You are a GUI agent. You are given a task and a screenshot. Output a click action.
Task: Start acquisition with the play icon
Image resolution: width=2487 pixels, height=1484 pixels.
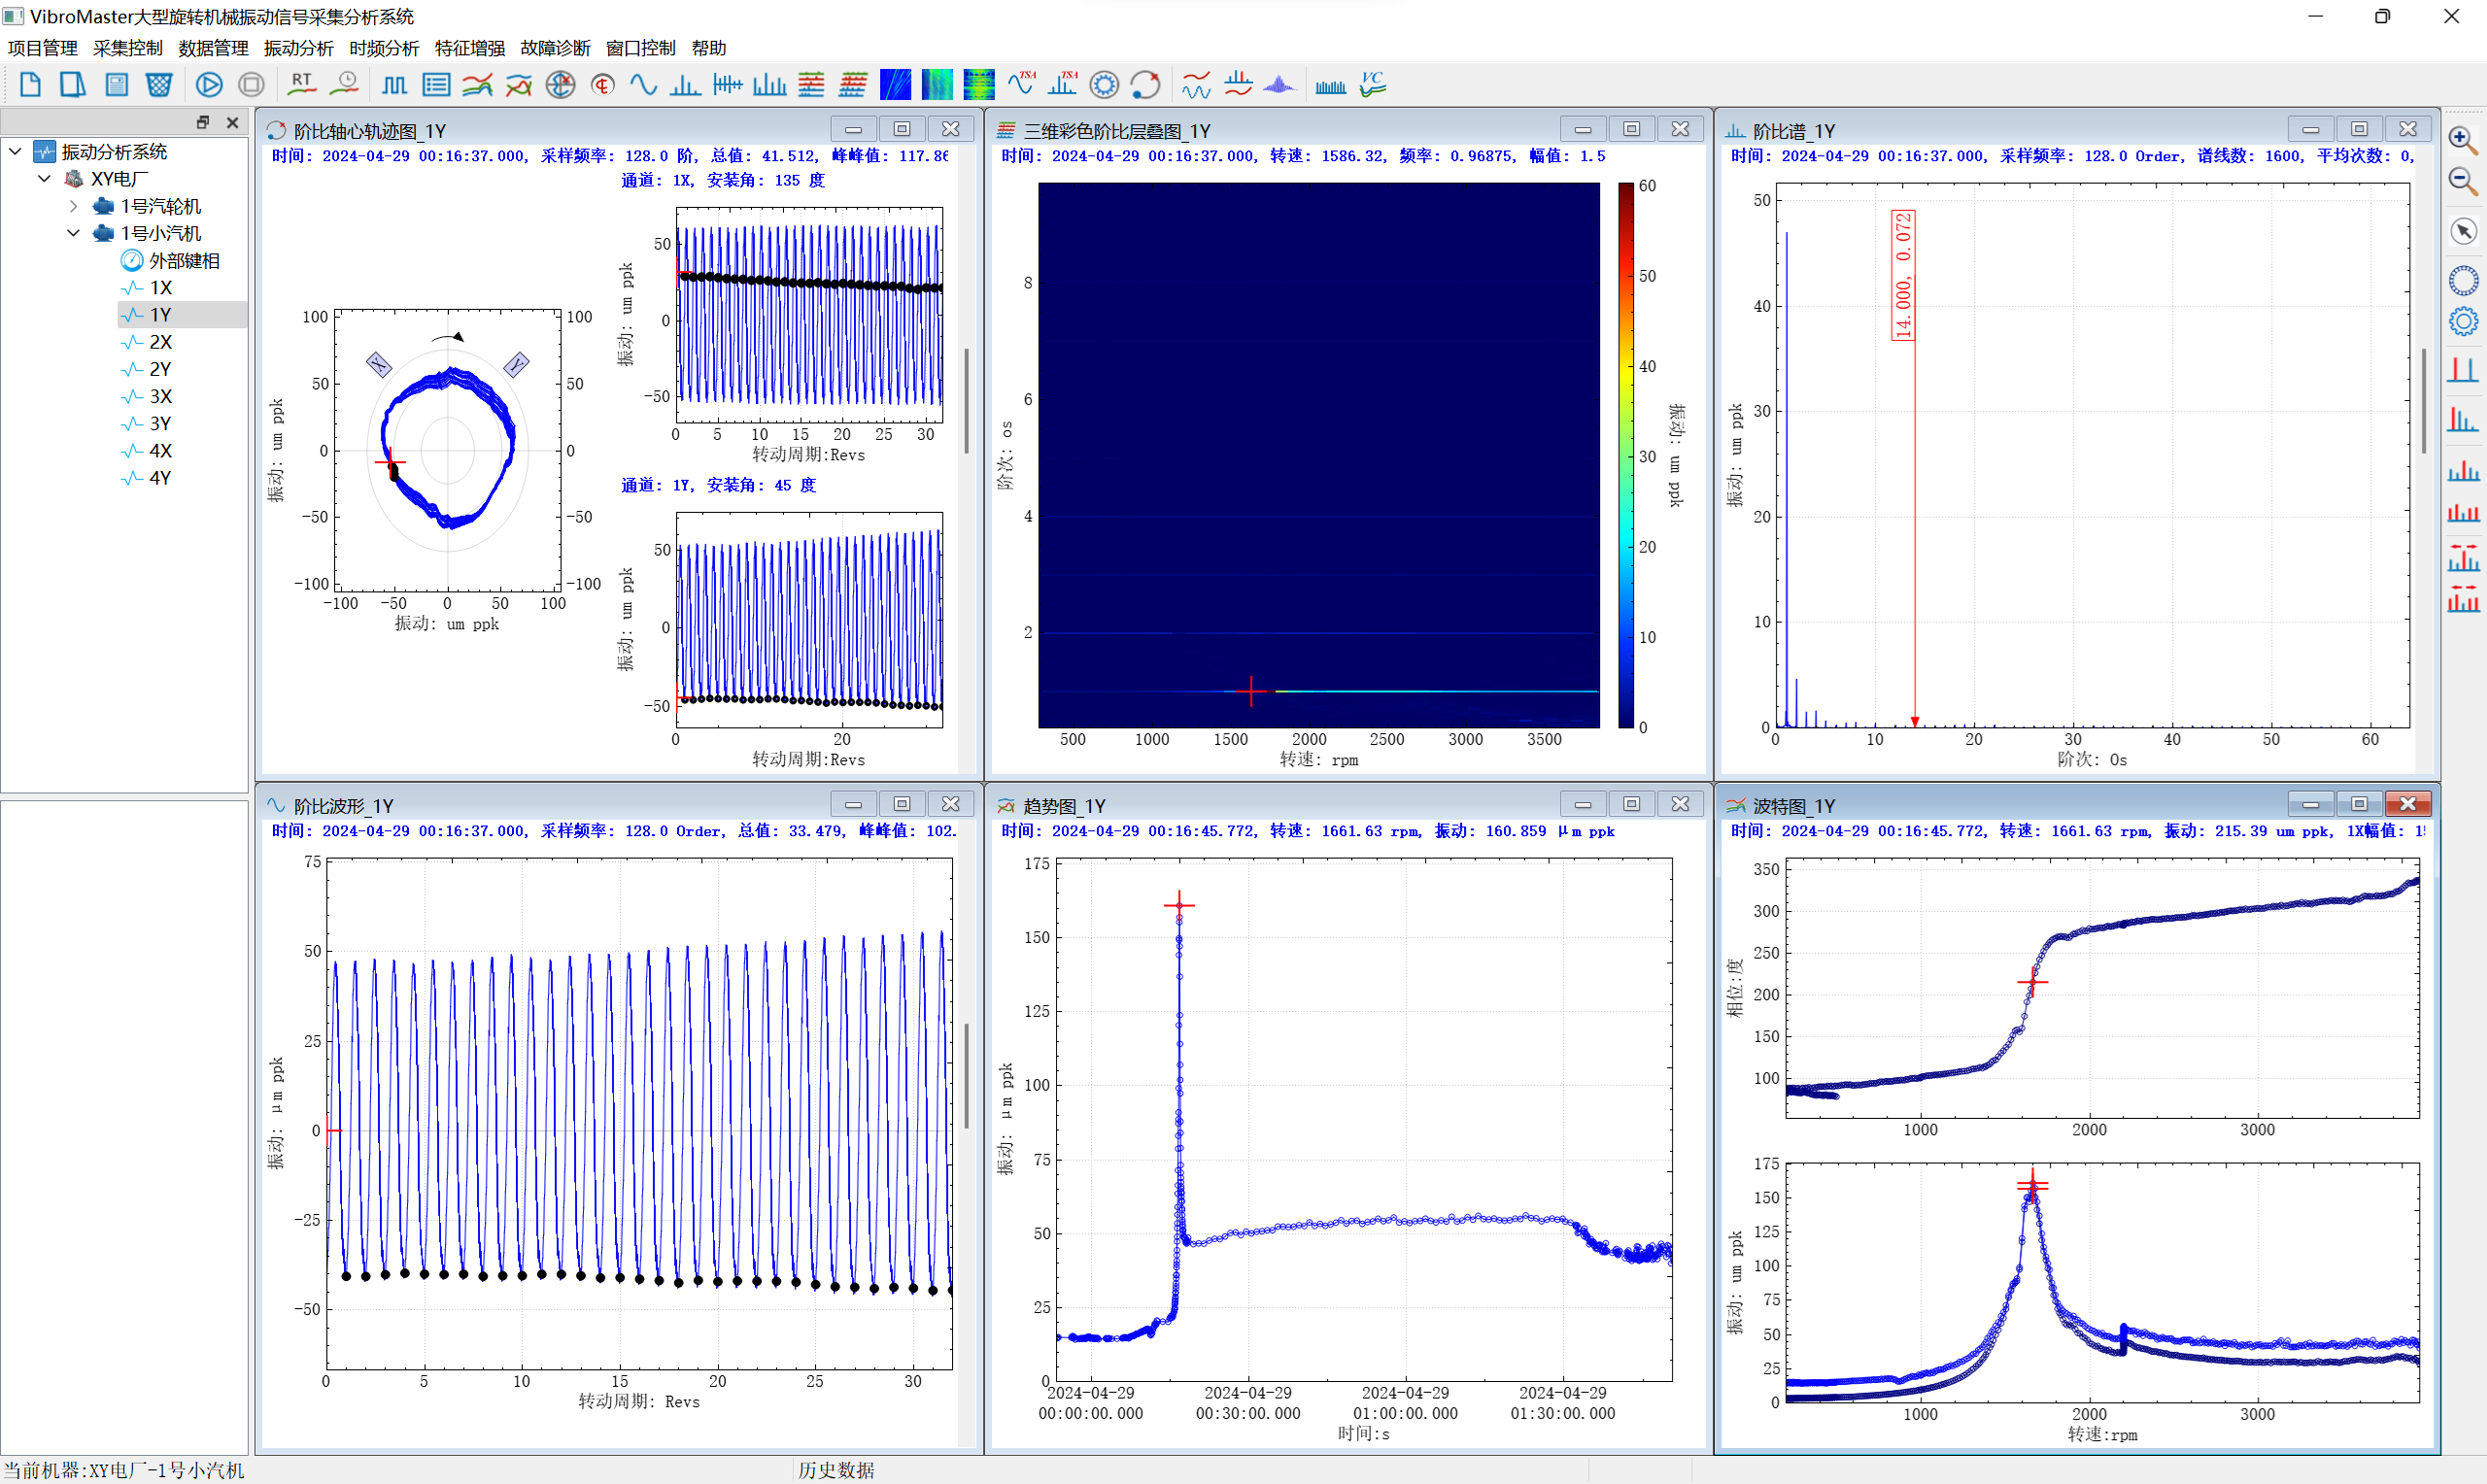pyautogui.click(x=209, y=85)
